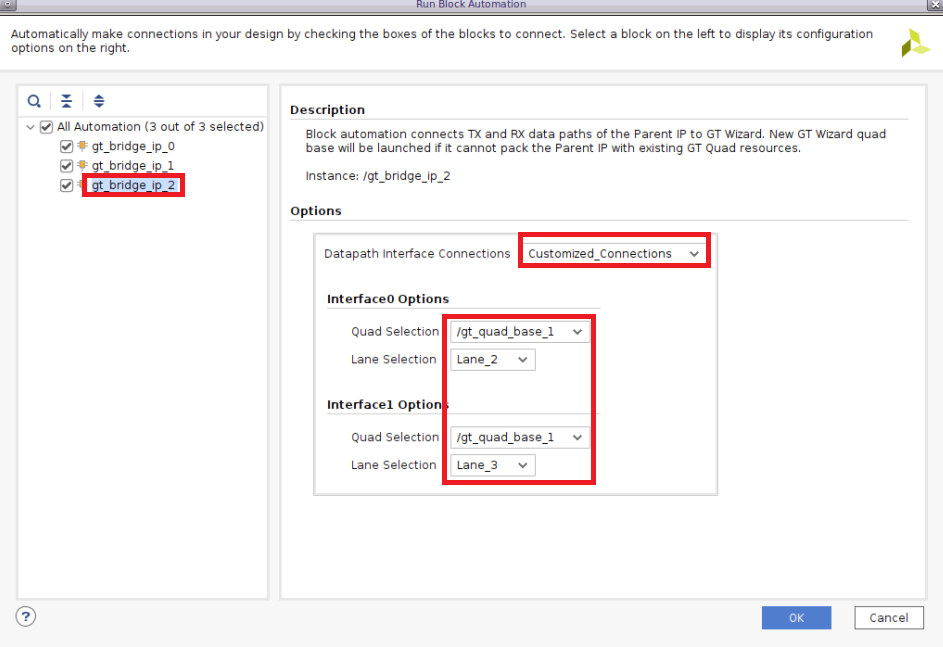Toggle the gt_bridge_ip_2 checkbox

(67, 185)
